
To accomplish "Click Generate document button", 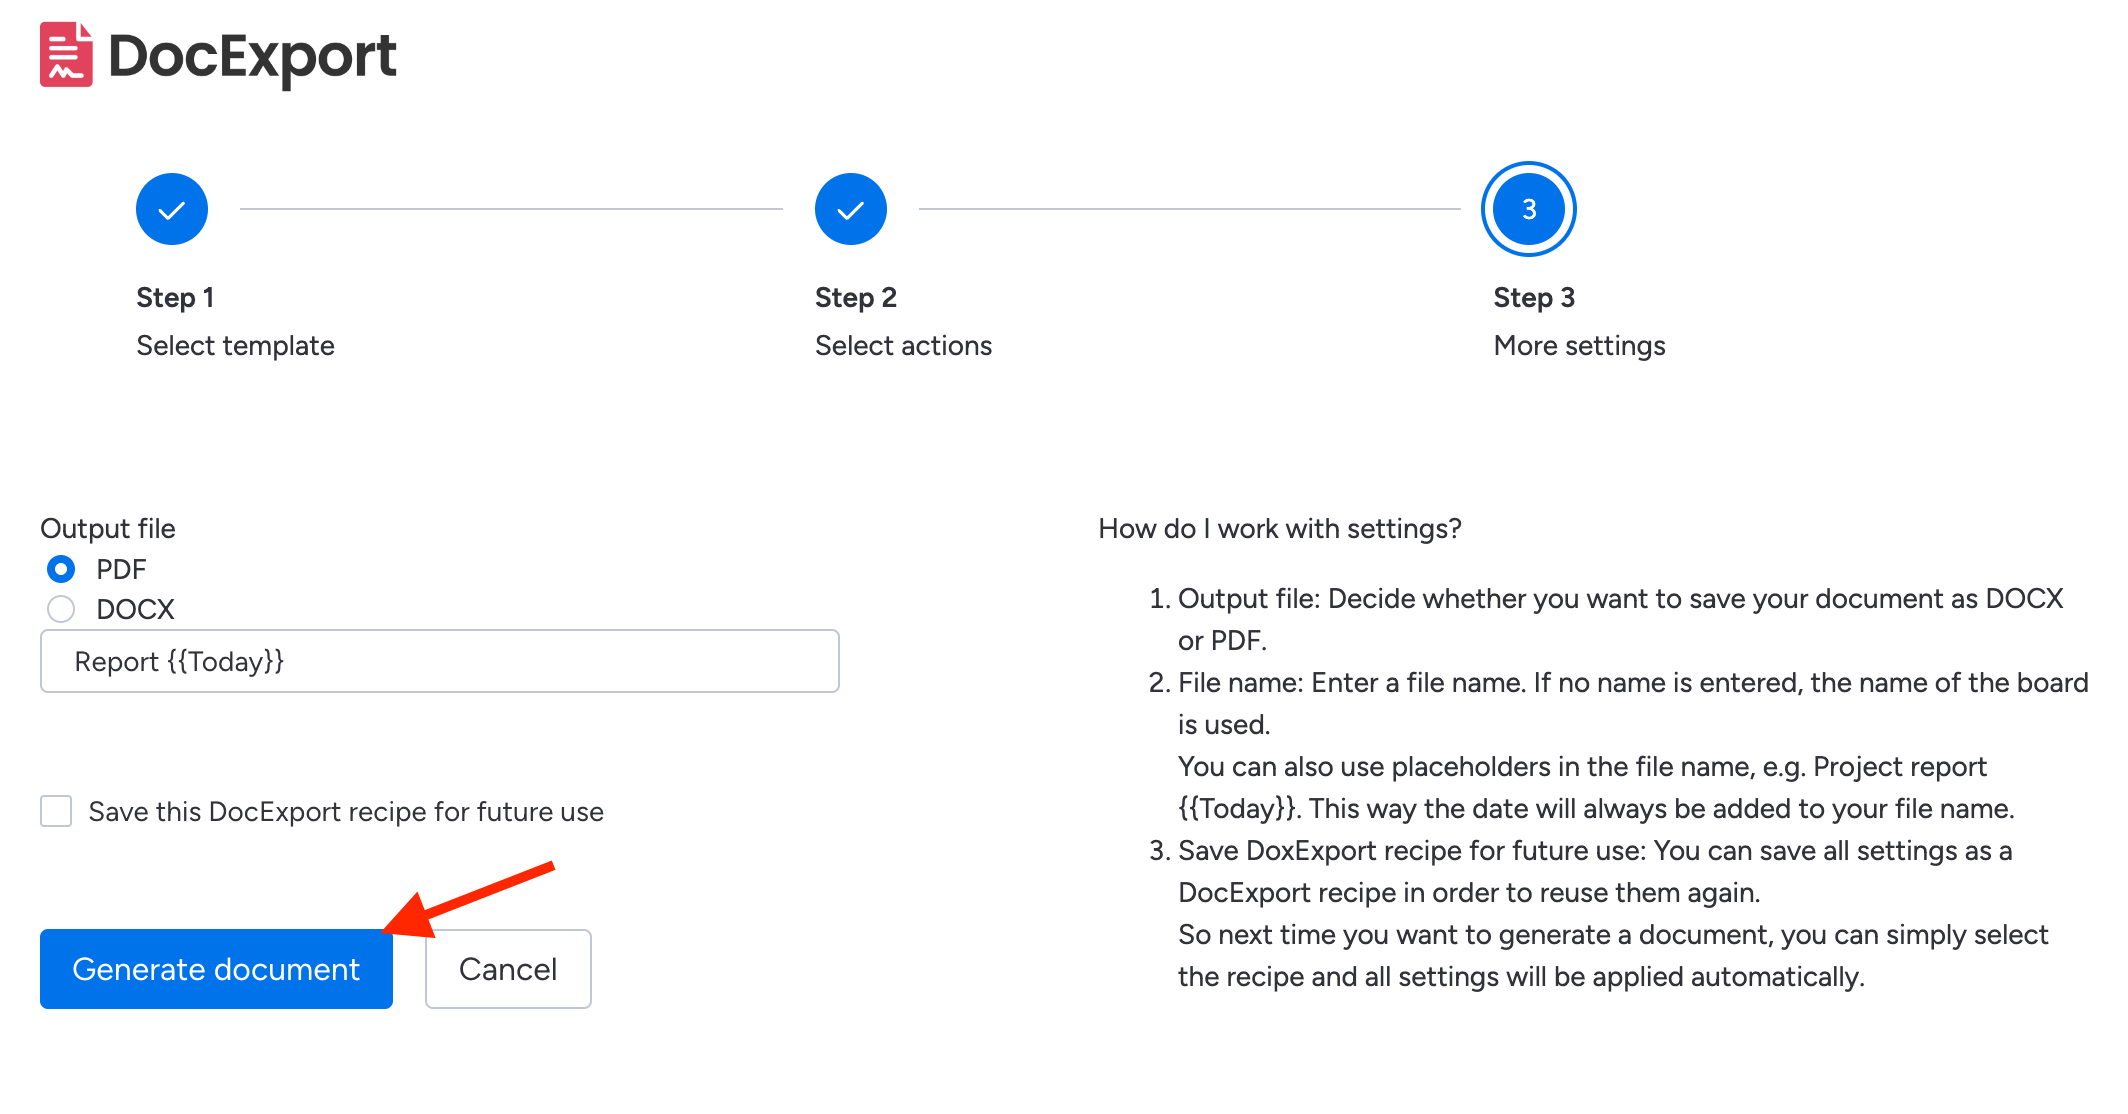I will coord(215,968).
